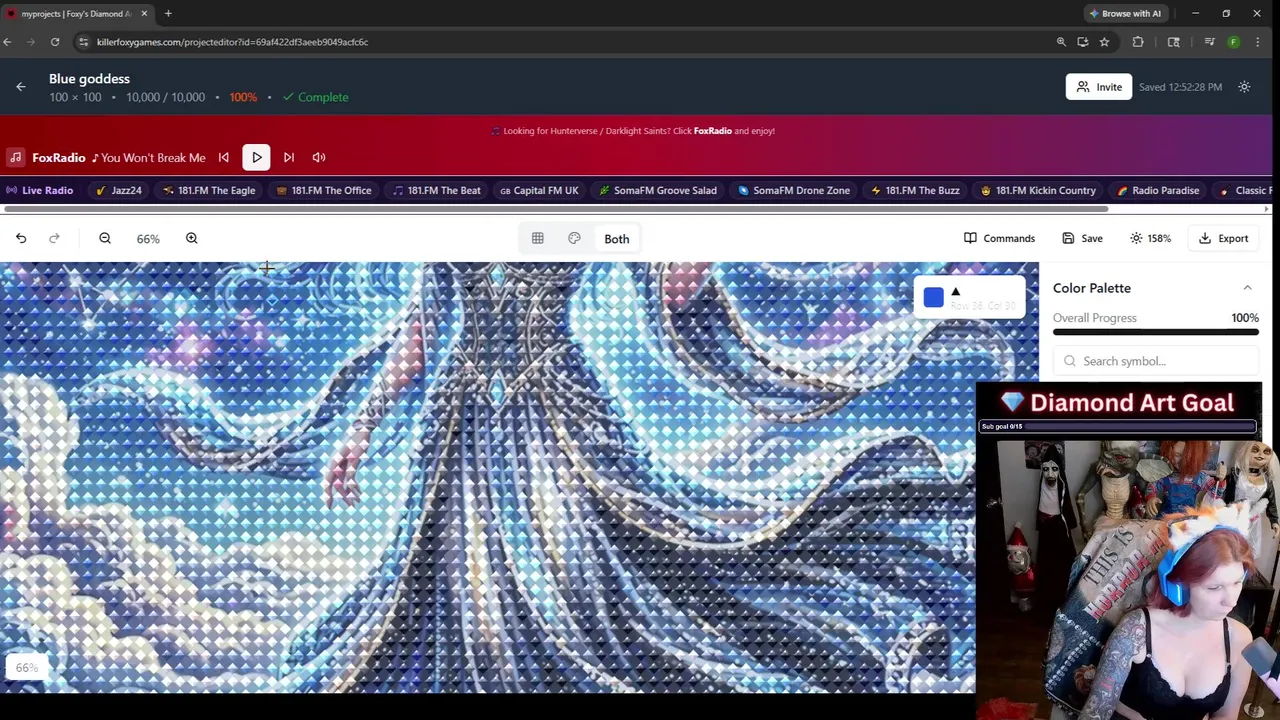Open a new browser tab
1280x720 pixels.
(168, 13)
